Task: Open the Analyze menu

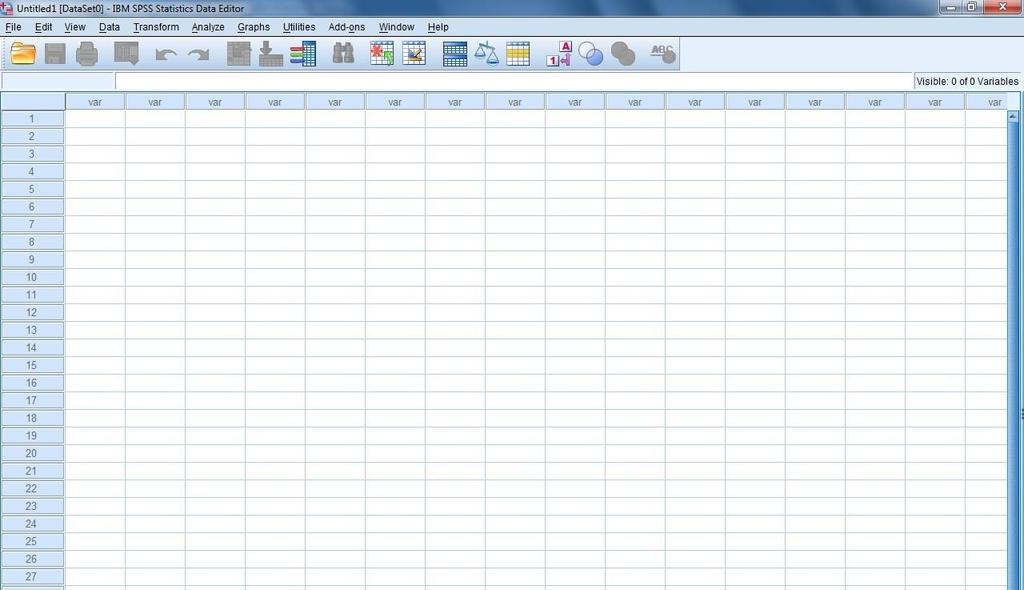Action: (208, 27)
